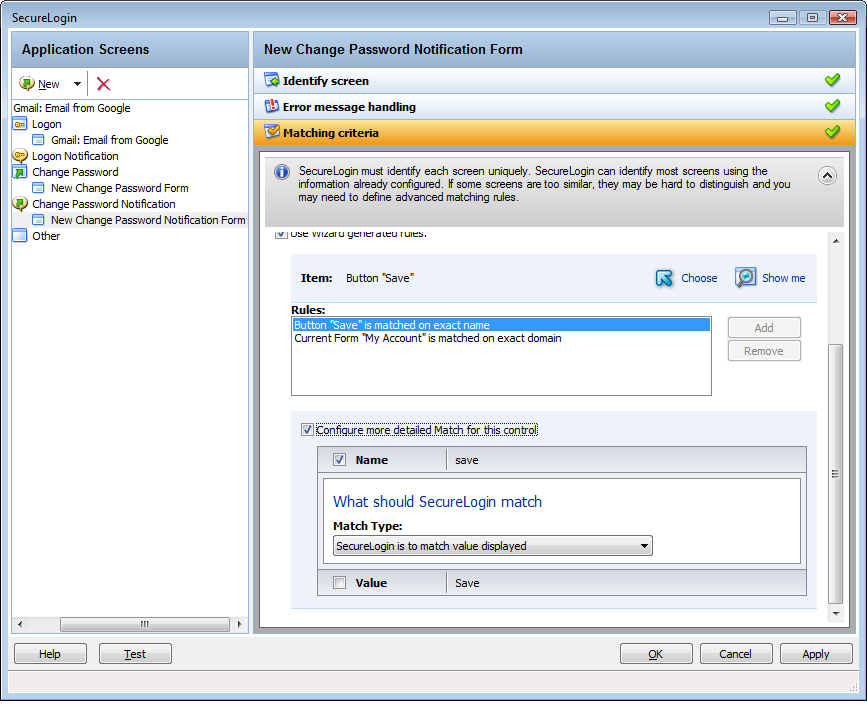This screenshot has width=867, height=719.
Task: Click the Matching criteria section icon
Action: click(x=271, y=132)
